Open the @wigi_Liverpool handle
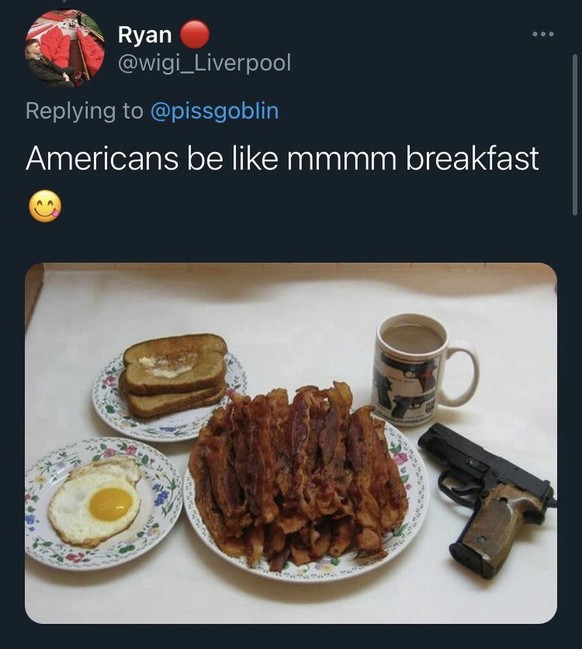This screenshot has width=582, height=649. 204,63
